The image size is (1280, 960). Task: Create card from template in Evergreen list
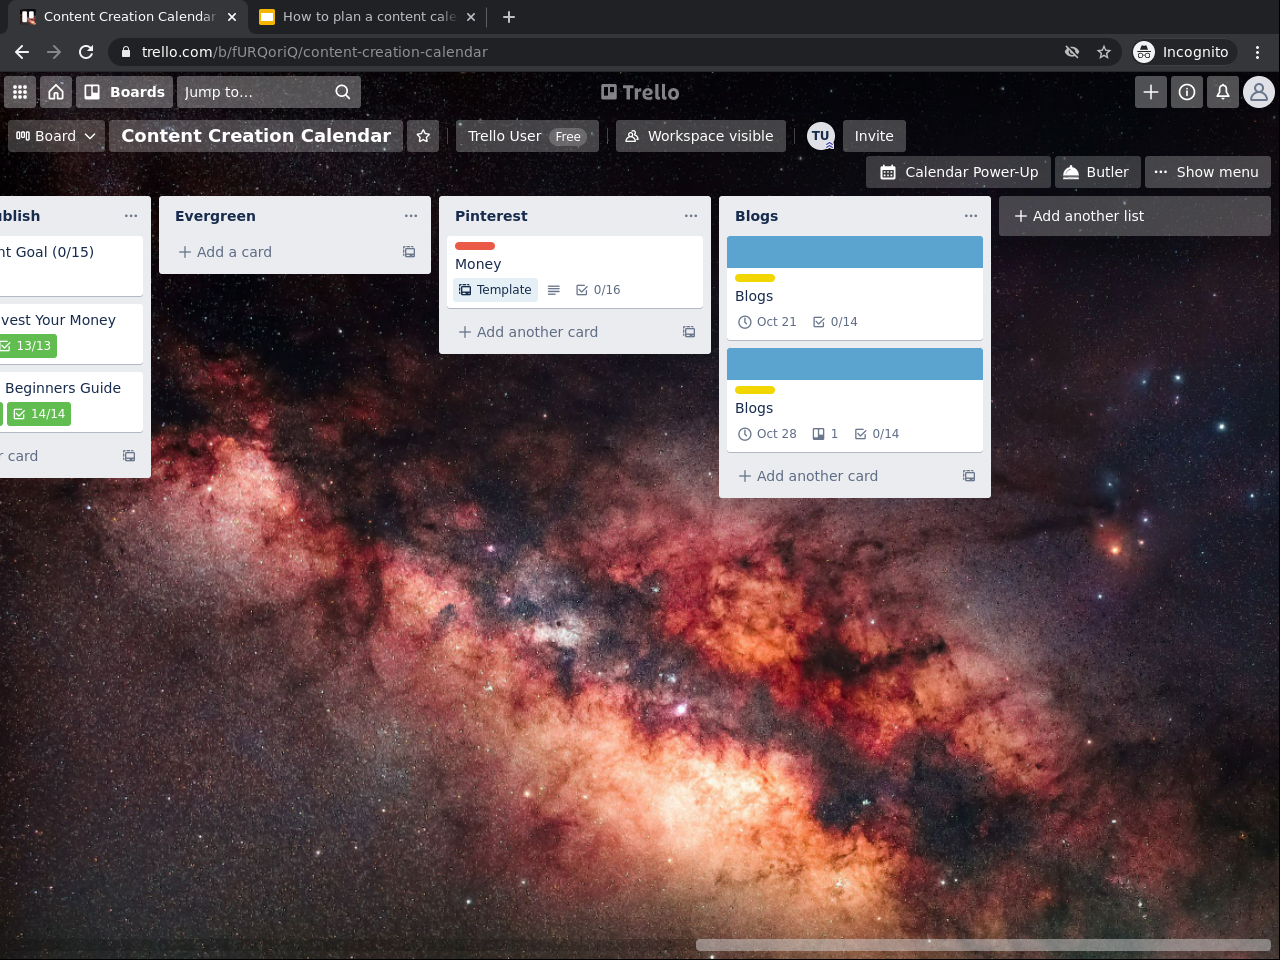click(x=409, y=252)
